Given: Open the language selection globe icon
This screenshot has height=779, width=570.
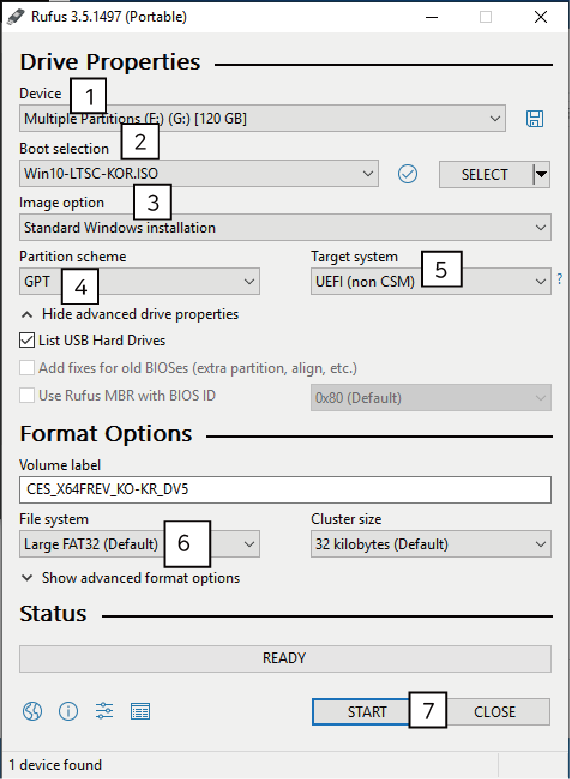Looking at the screenshot, I should [32, 711].
